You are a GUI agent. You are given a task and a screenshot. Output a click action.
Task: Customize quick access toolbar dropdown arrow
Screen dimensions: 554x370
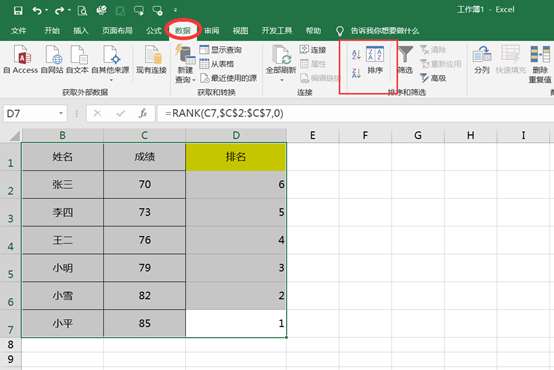[x=175, y=11]
